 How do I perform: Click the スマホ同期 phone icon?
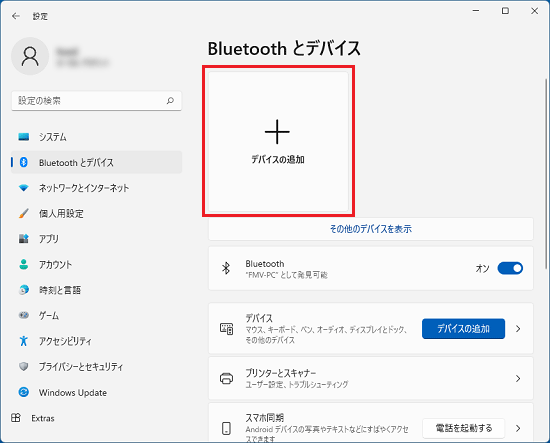pos(226,428)
